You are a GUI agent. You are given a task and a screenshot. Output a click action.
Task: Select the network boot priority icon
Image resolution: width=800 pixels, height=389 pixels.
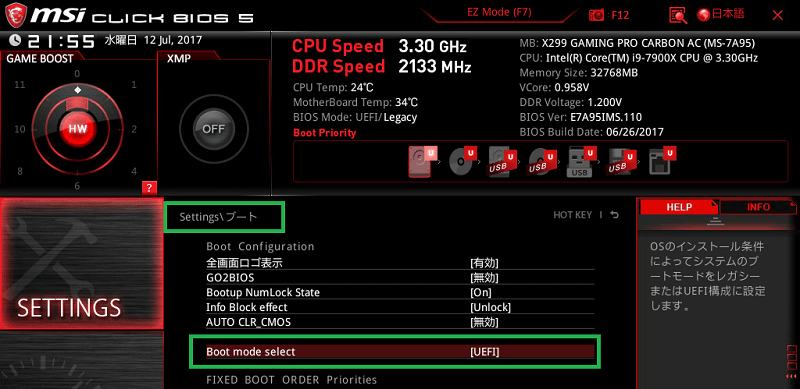(662, 161)
